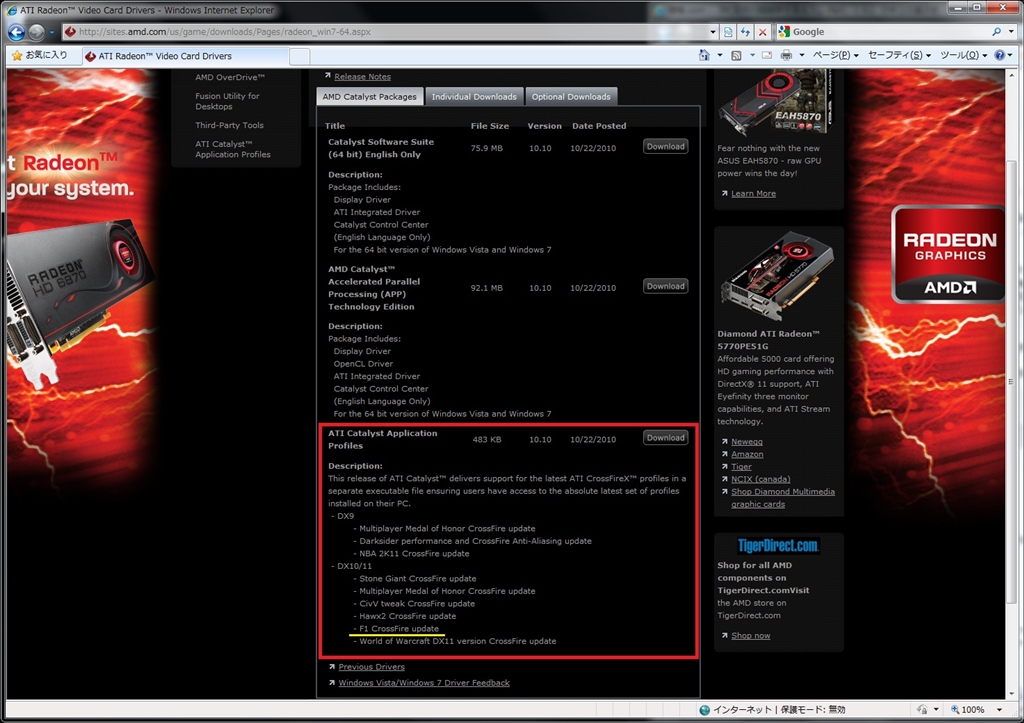Click Shop now under TigerDirect
Viewport: 1024px width, 723px height.
750,635
